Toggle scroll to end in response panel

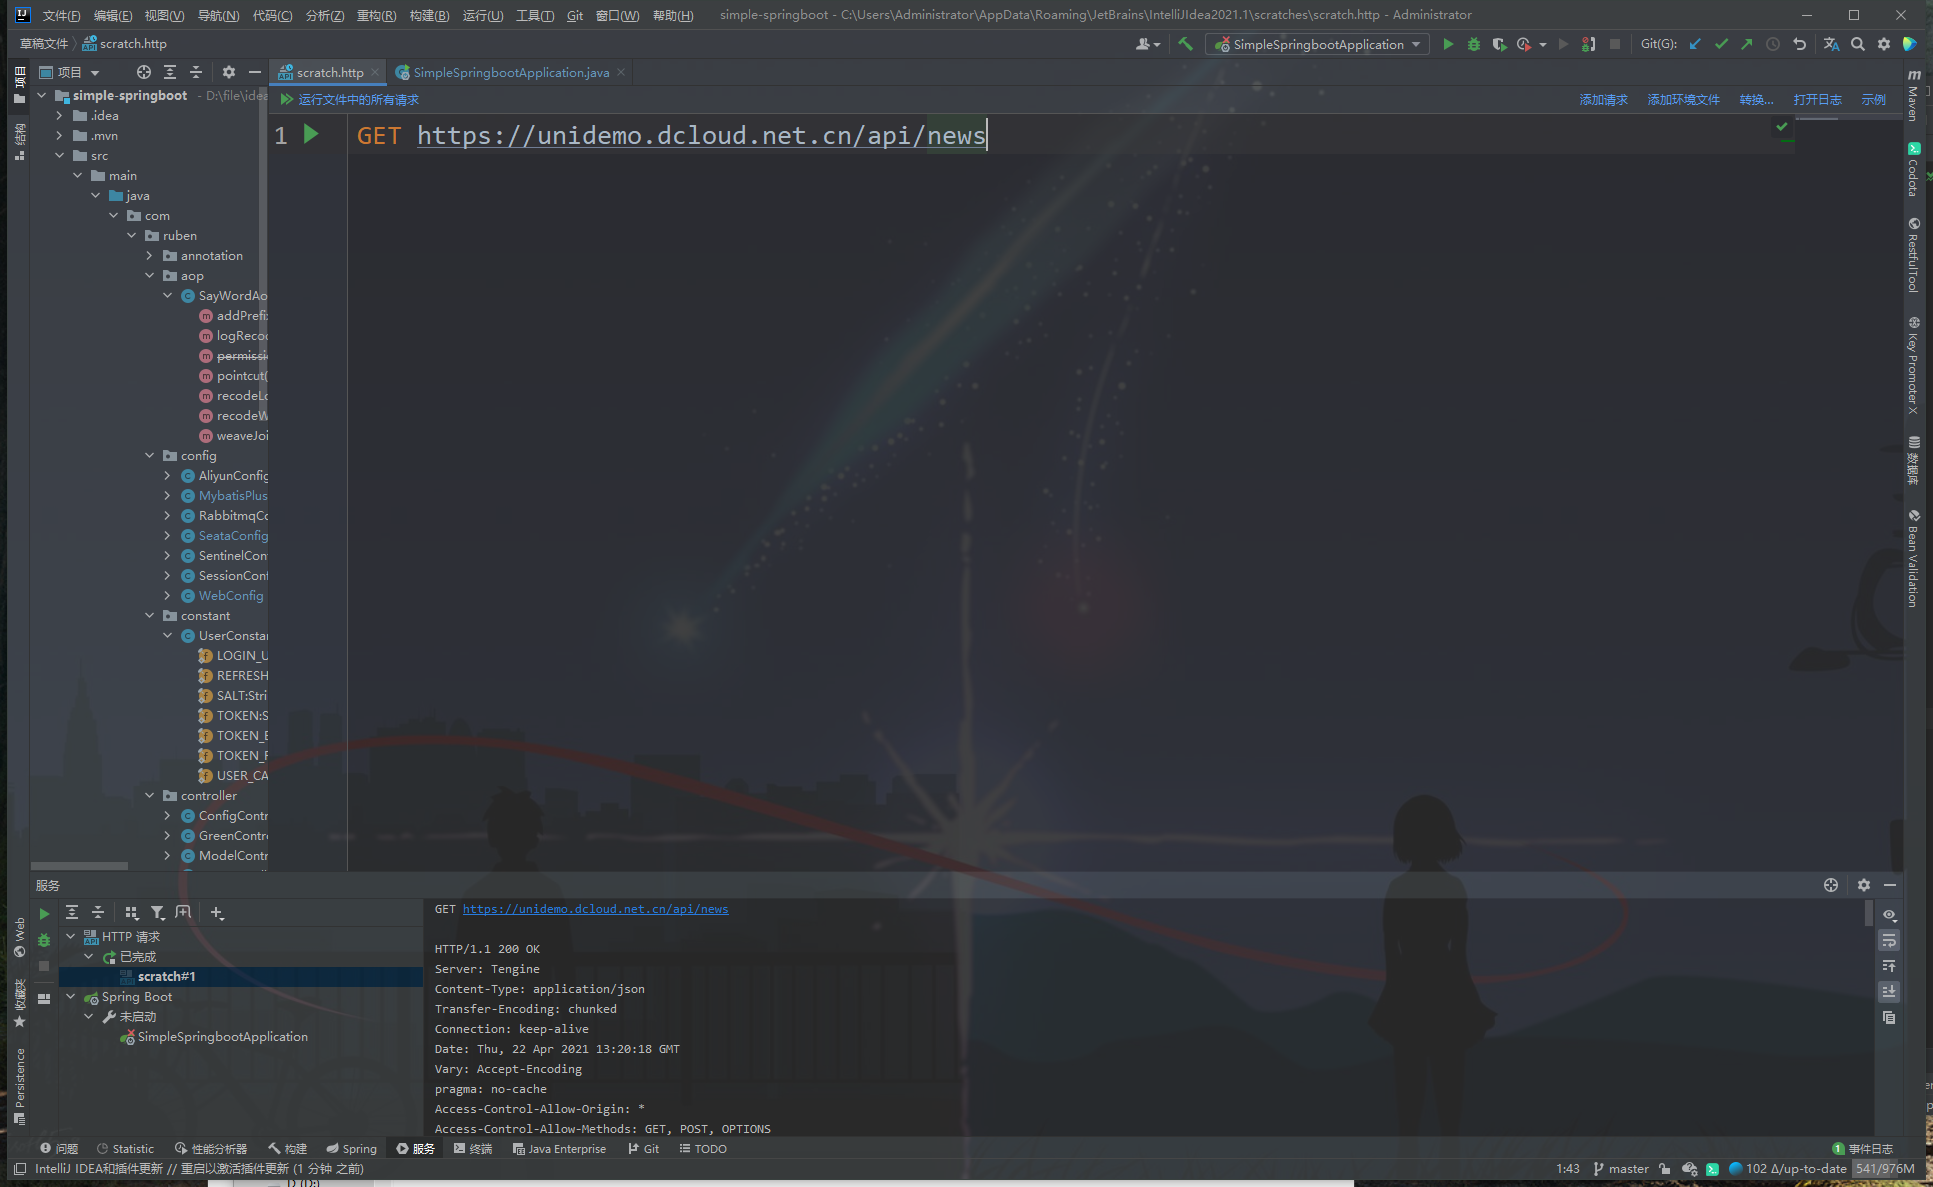[1889, 991]
